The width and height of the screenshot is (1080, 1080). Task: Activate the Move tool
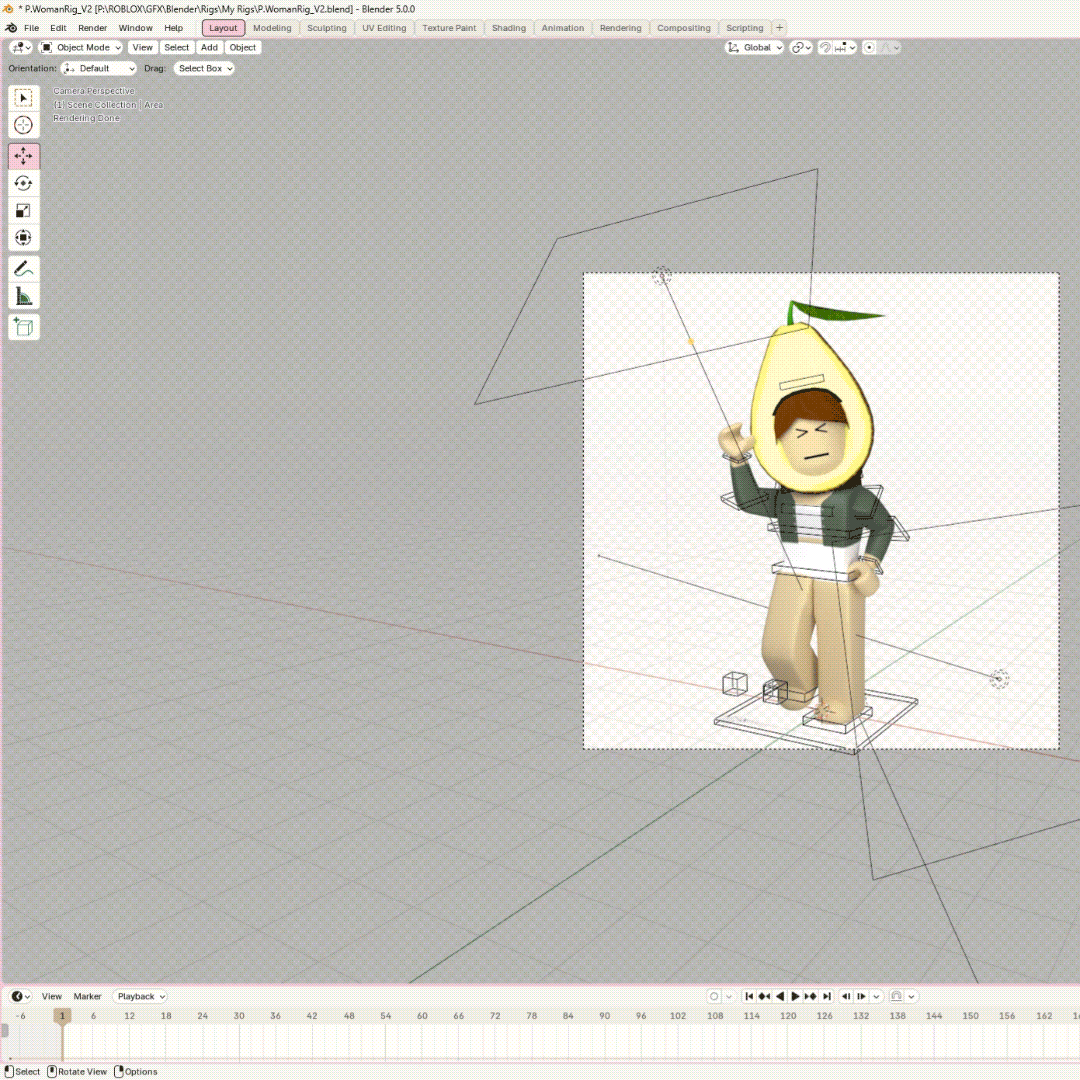click(23, 156)
